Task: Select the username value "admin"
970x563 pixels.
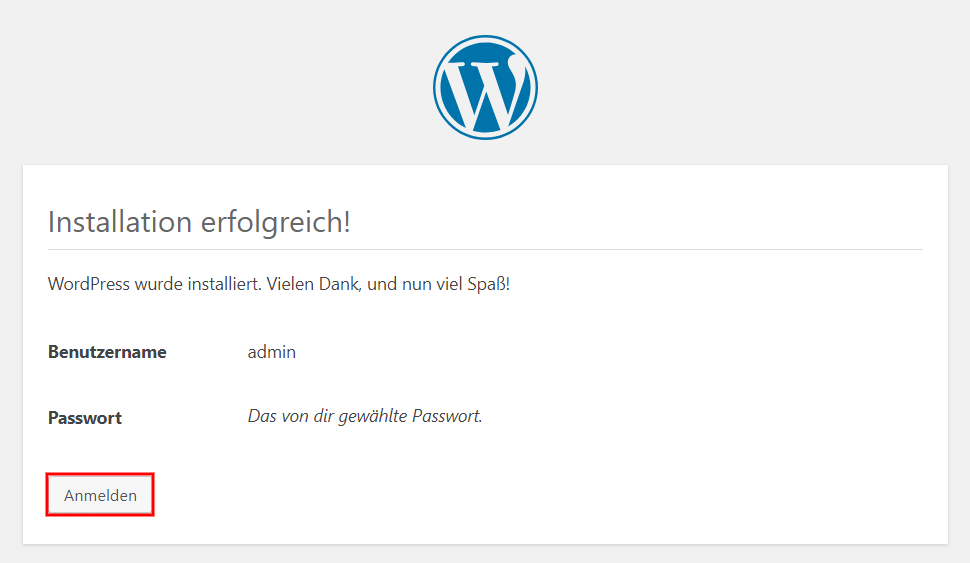Action: point(272,352)
